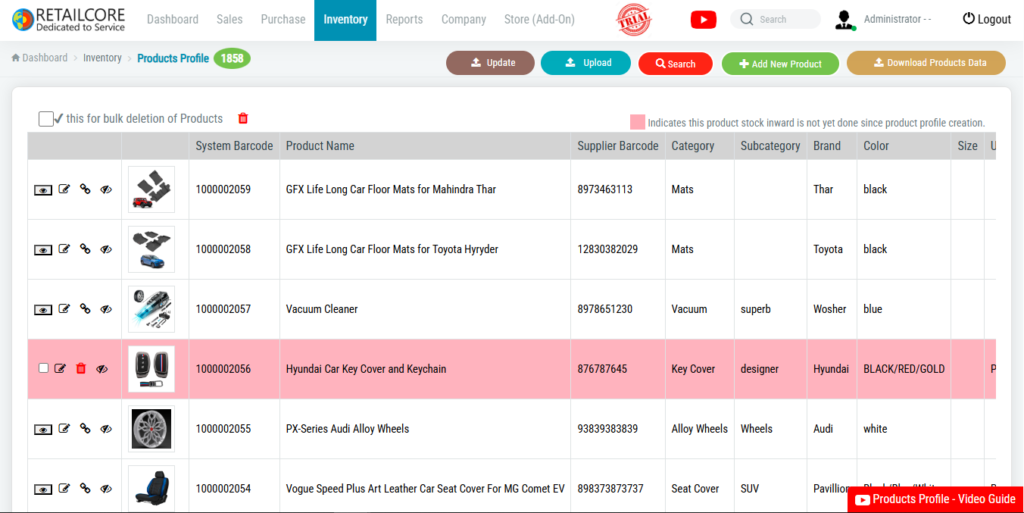The width and height of the screenshot is (1024, 513).
Task: Click the view eye icon for Toyota Hyryder mats
Action: coord(43,250)
